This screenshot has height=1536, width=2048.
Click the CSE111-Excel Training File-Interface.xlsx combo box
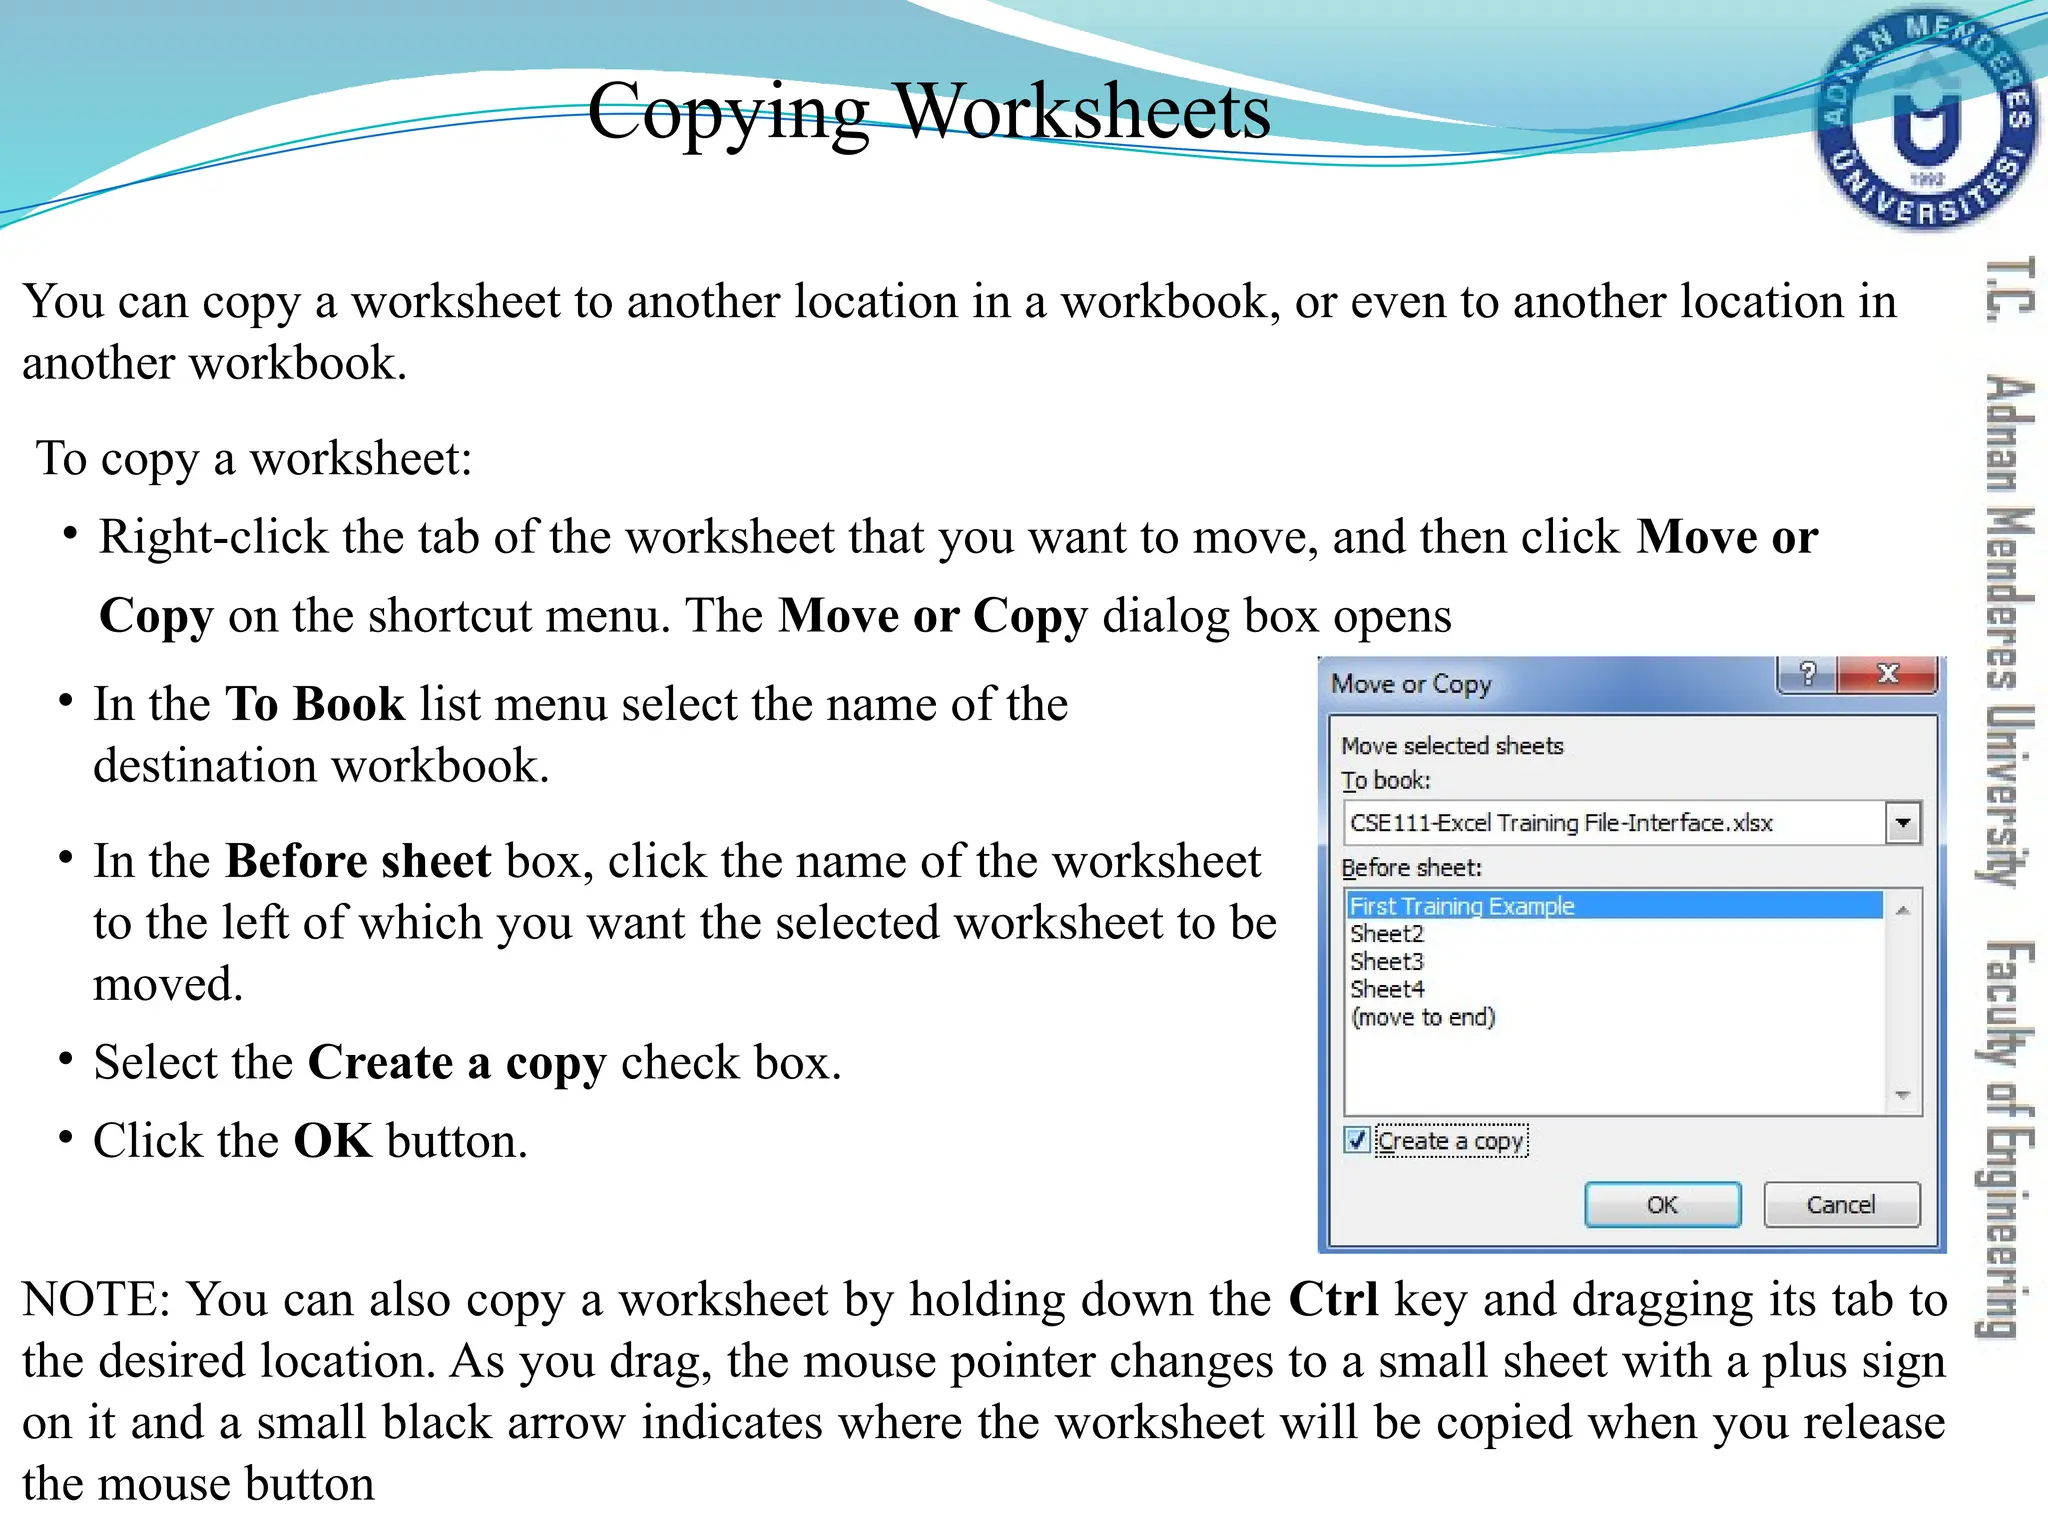coord(1631,823)
